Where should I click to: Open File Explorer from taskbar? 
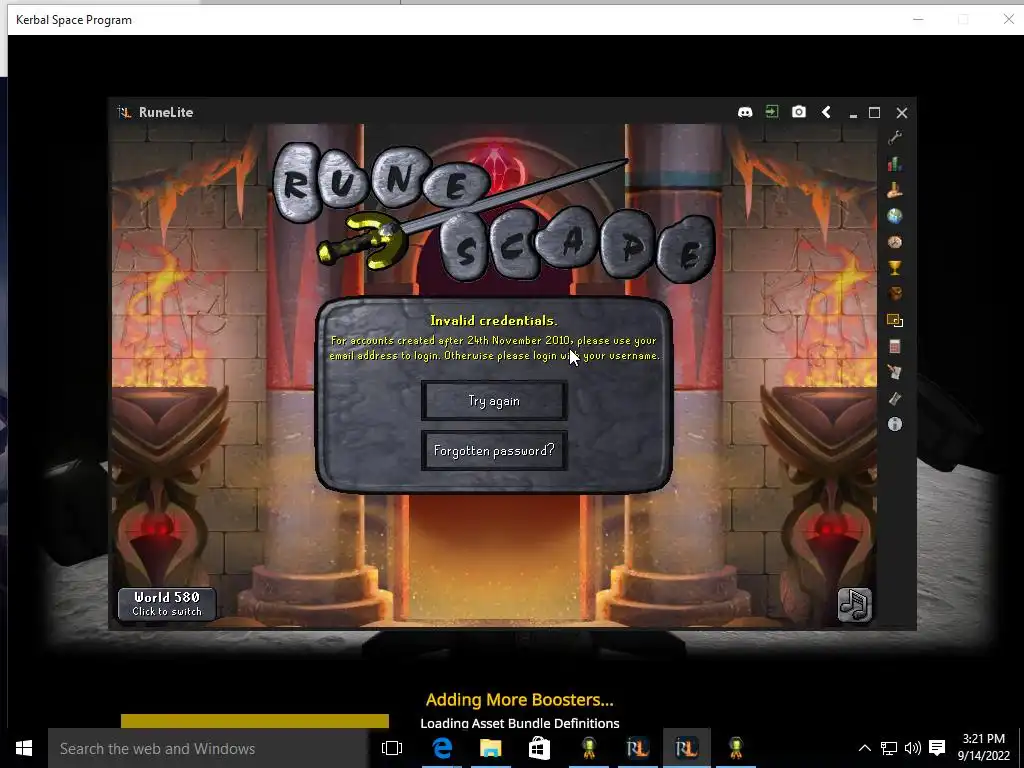pos(490,748)
